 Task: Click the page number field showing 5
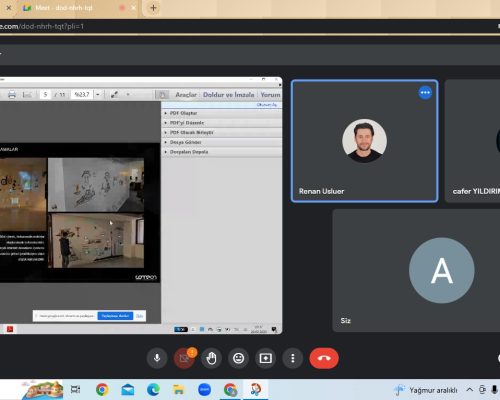tap(45, 95)
